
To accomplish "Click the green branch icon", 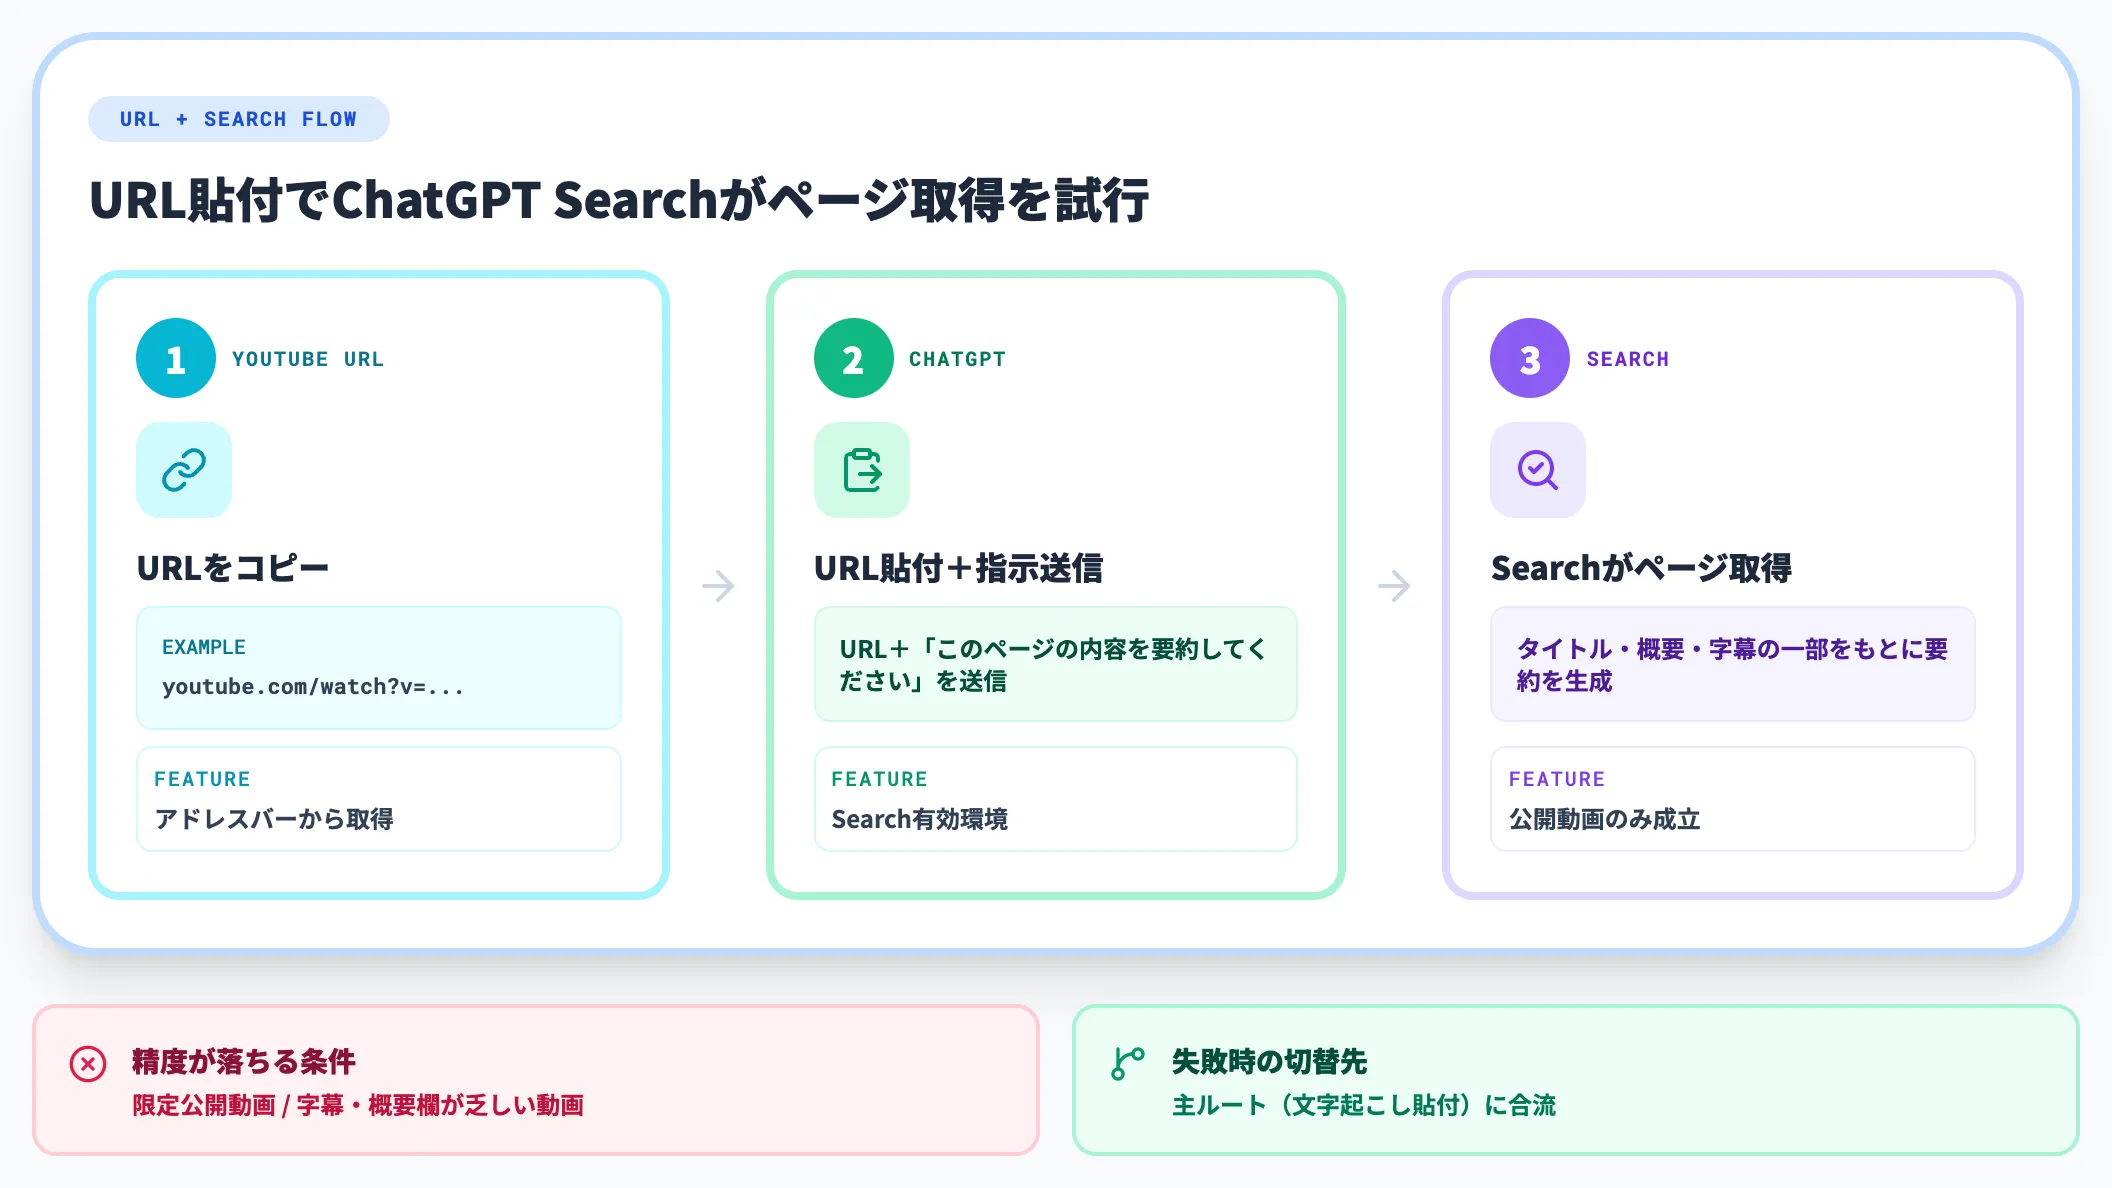I will tap(1128, 1064).
